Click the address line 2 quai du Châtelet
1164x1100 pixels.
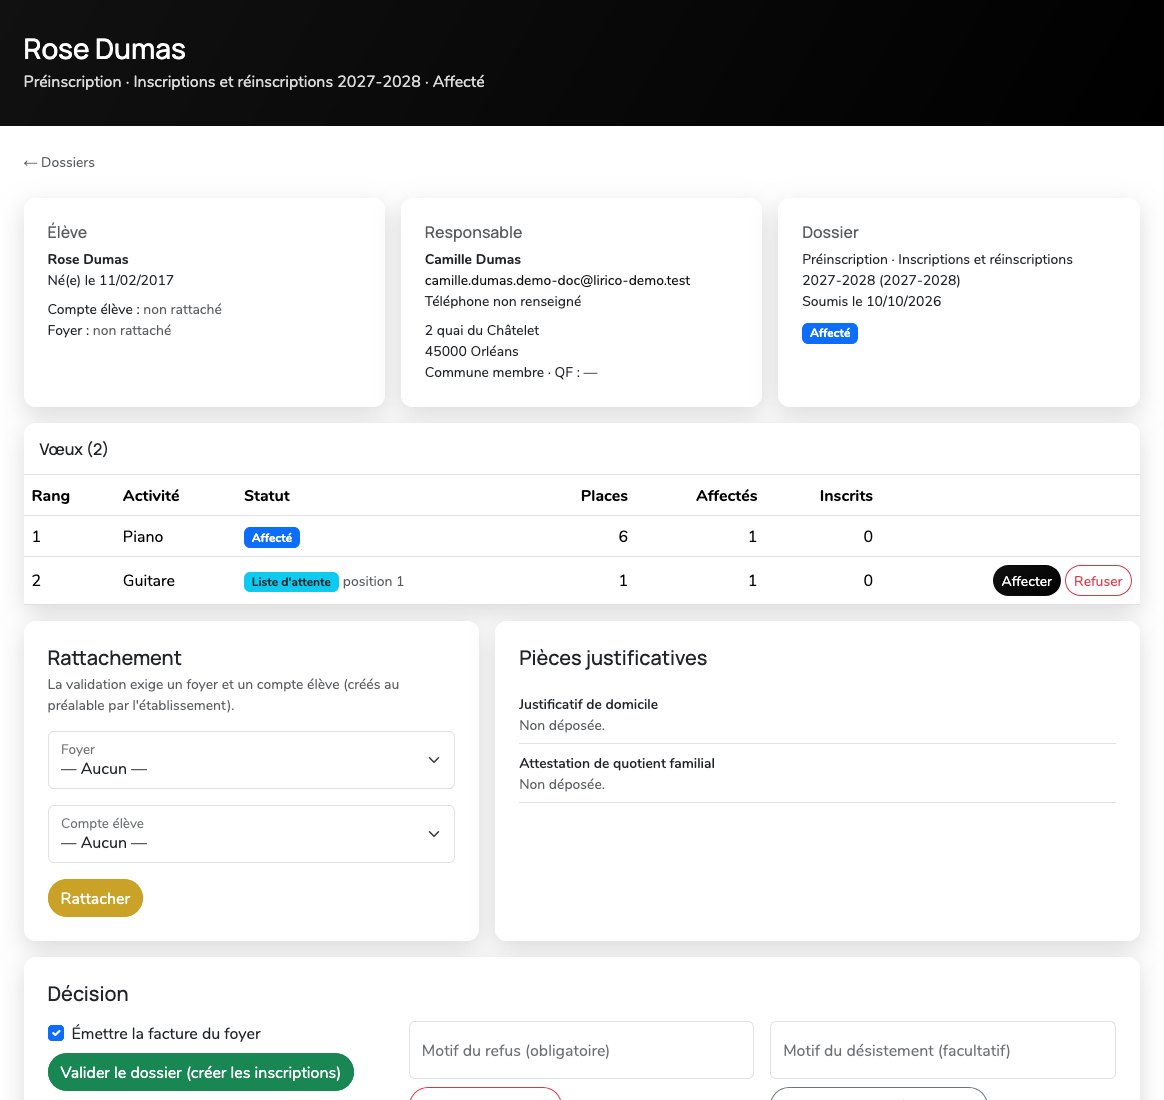(482, 330)
